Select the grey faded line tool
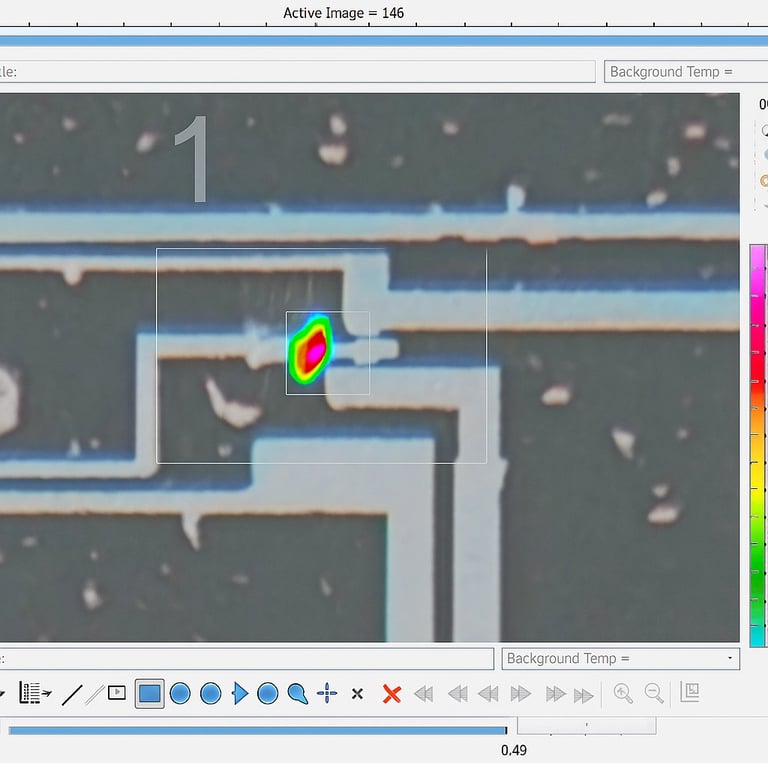The image size is (768, 763). point(95,694)
